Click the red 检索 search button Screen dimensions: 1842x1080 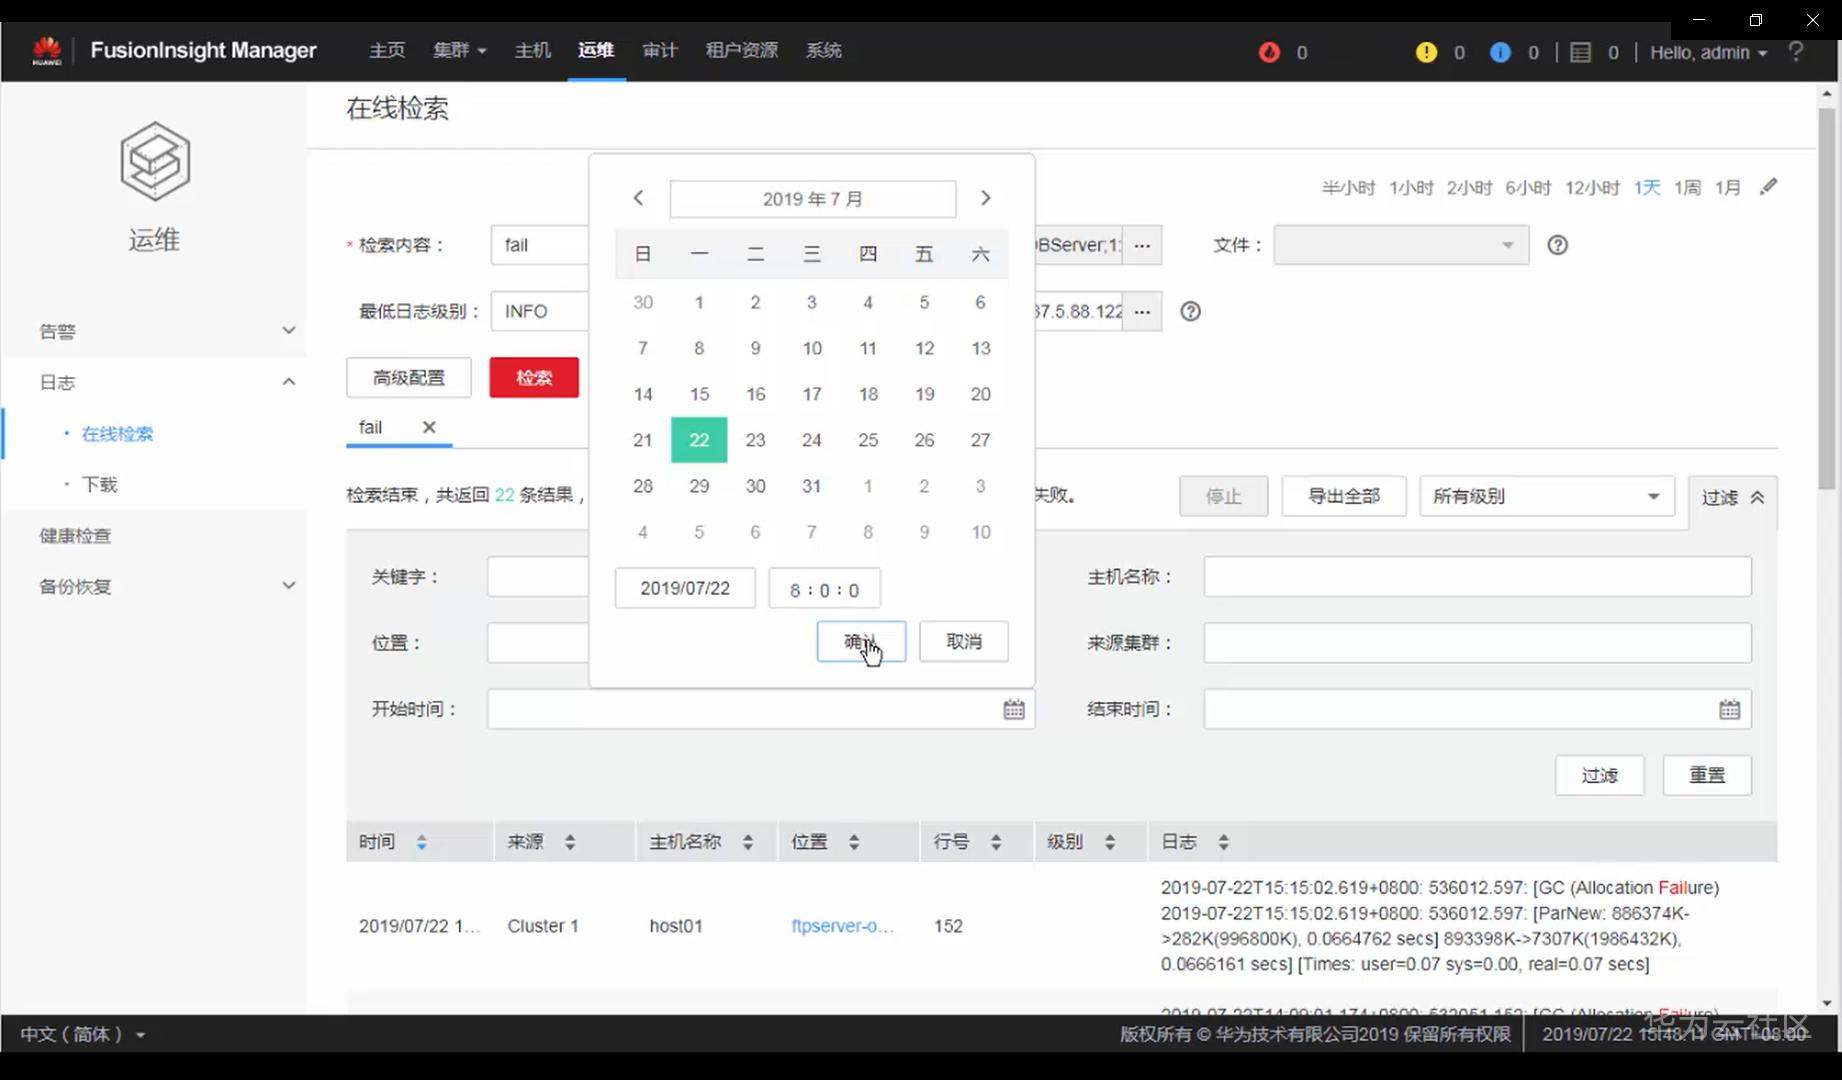tap(534, 377)
